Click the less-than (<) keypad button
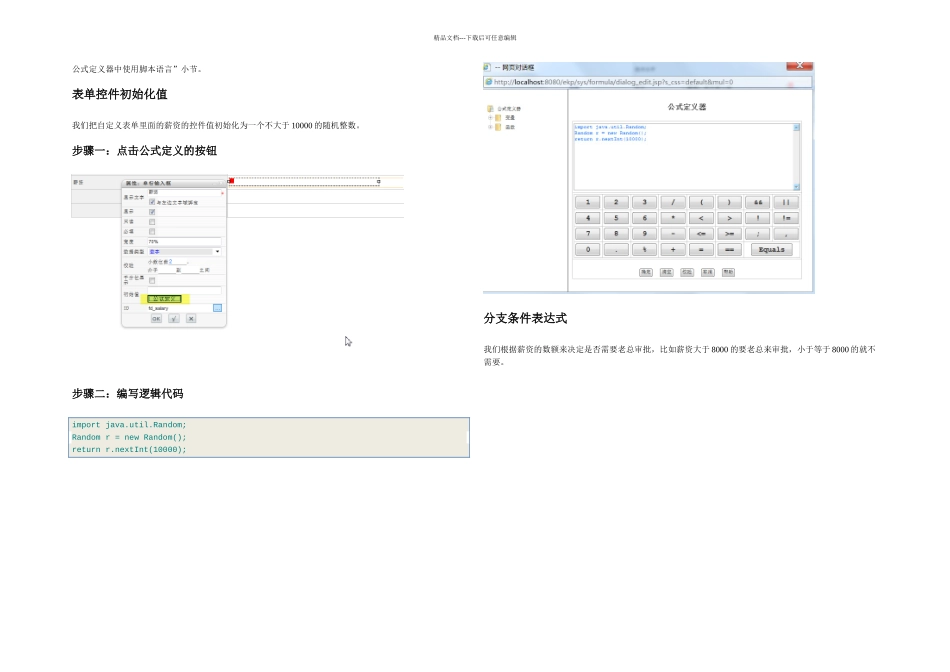Image resolution: width=950 pixels, height=672 pixels. (702, 218)
